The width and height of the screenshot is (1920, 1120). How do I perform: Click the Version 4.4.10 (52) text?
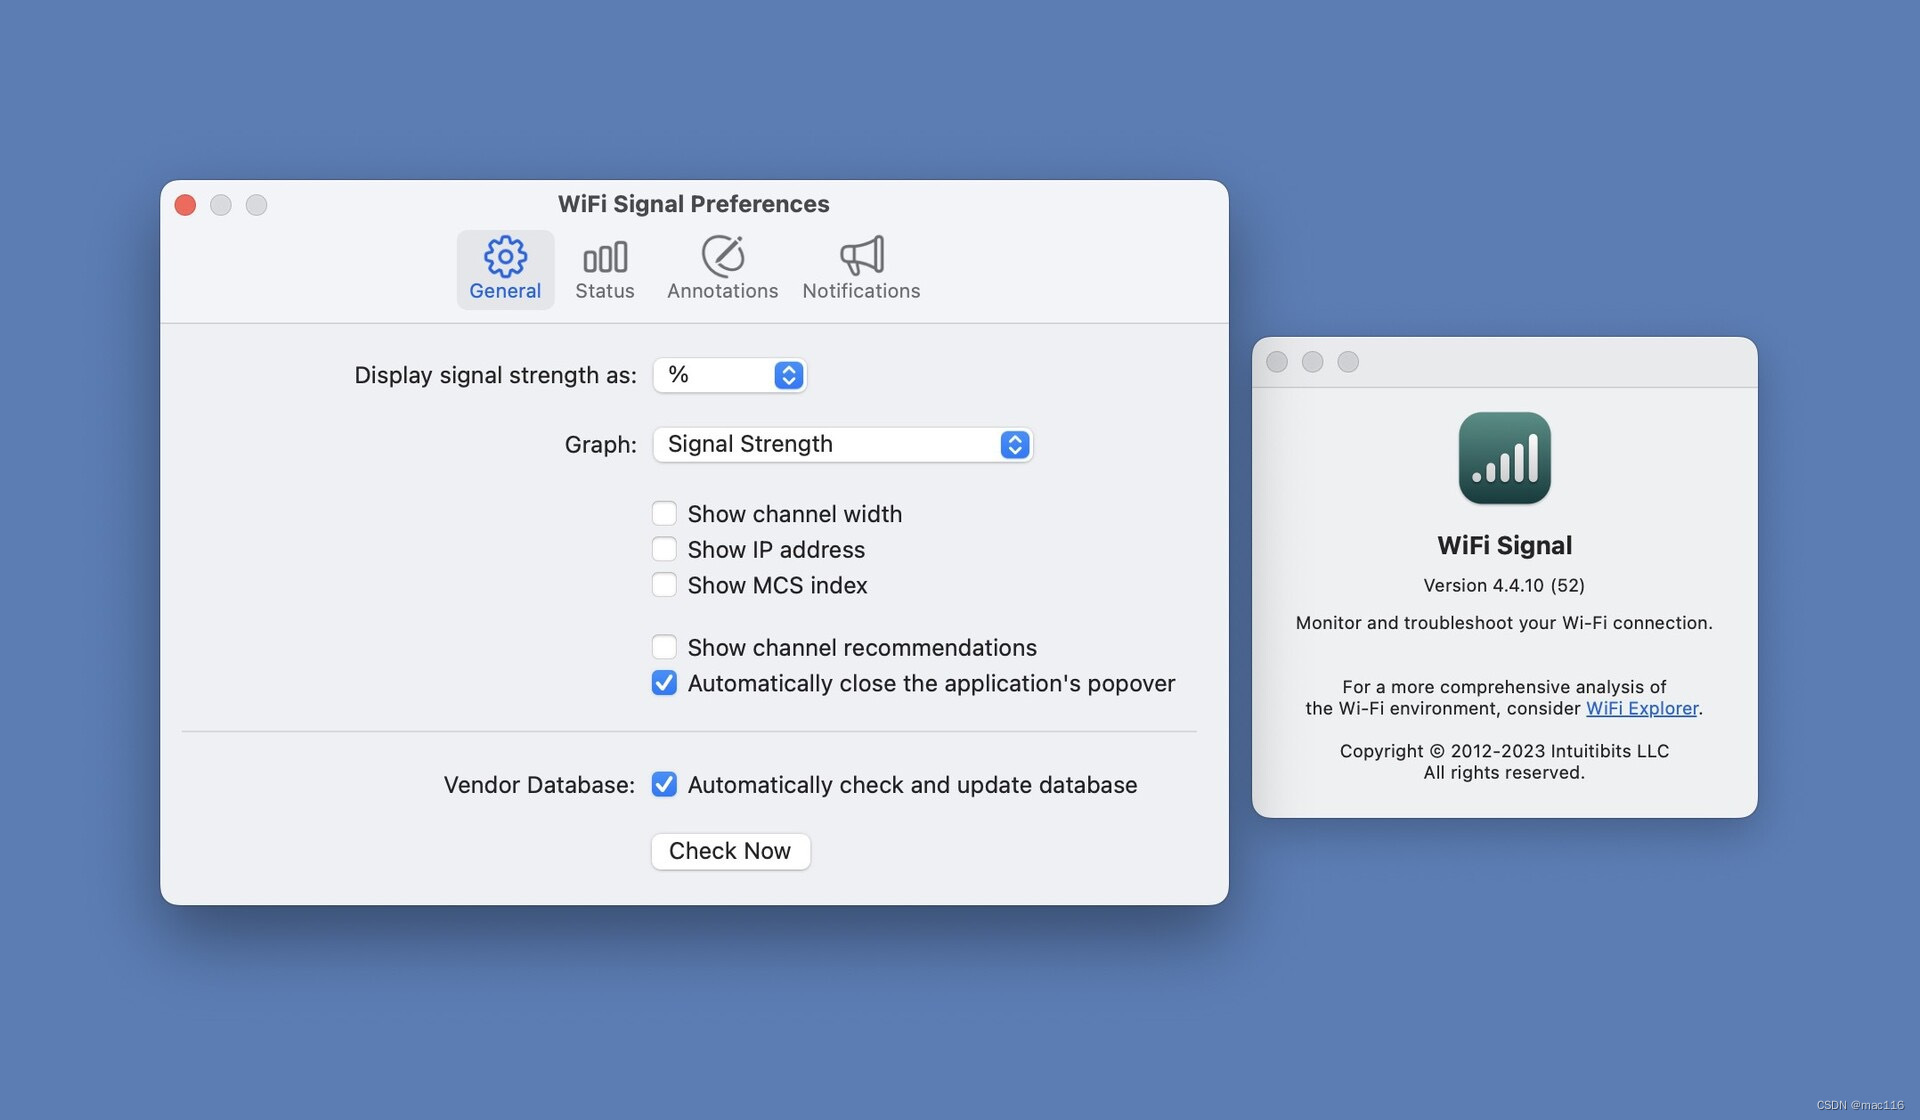click(1504, 585)
